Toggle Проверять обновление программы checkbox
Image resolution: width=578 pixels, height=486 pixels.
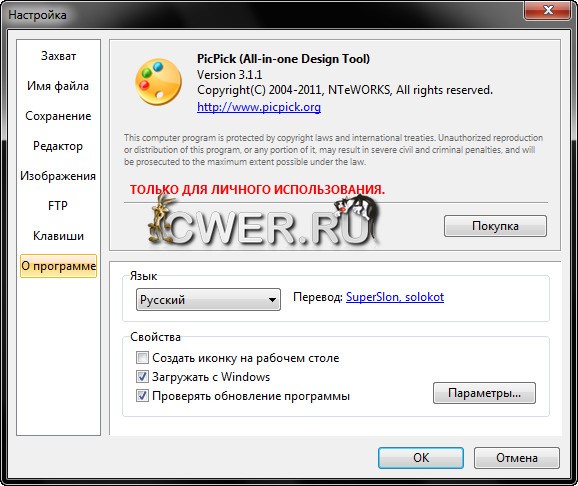pos(142,396)
